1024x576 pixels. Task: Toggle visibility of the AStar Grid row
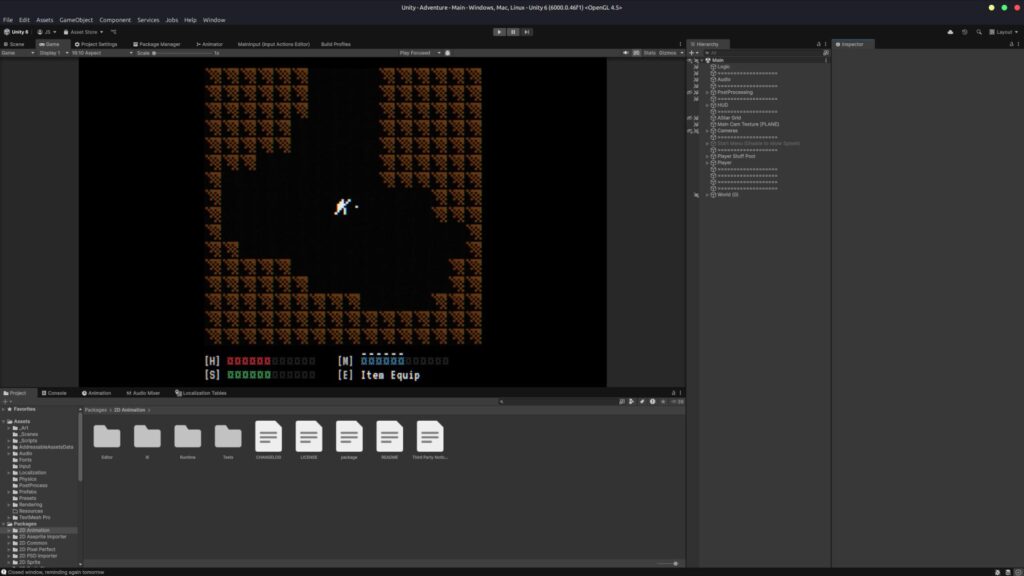[690, 118]
